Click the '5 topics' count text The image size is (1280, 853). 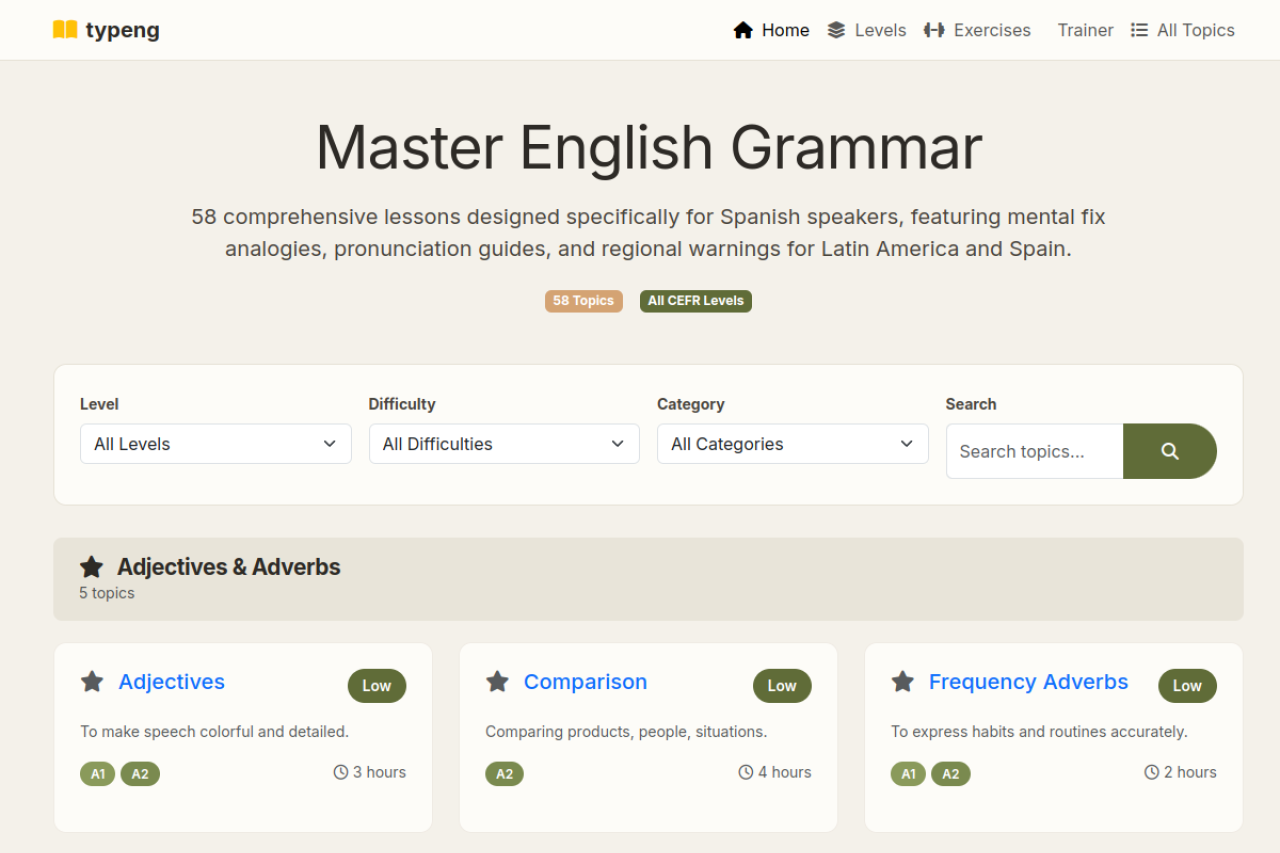(107, 593)
